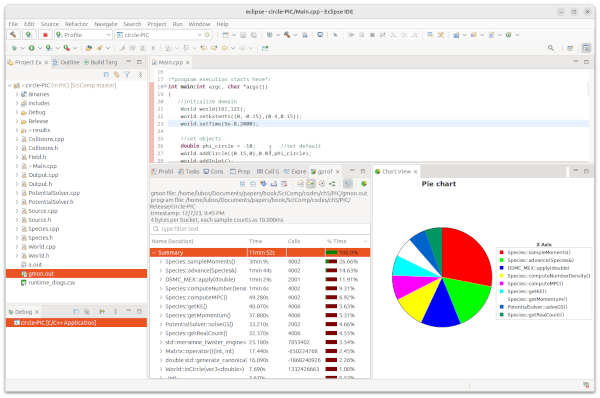Click the blue DSMC_MEX::apply legend swatch
Image resolution: width=600 pixels, height=398 pixels.
(501, 268)
